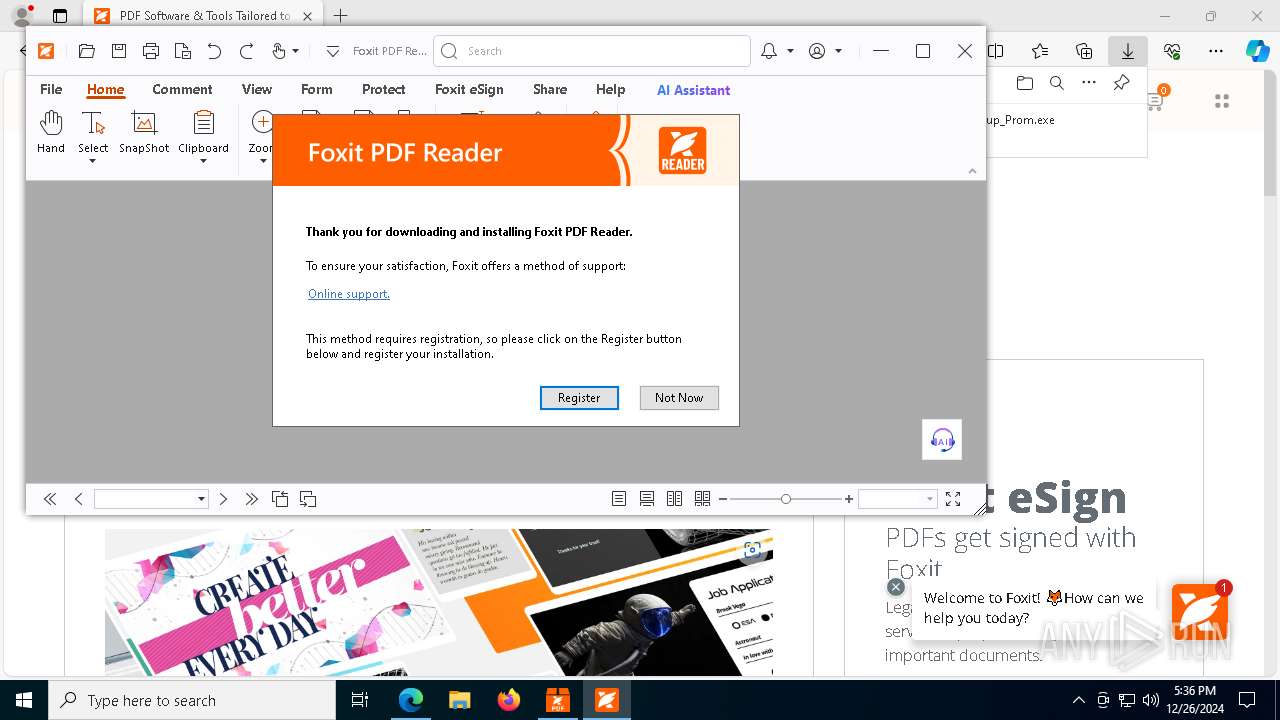The width and height of the screenshot is (1280, 720).
Task: Click the Windows taskbar search box
Action: (x=192, y=700)
